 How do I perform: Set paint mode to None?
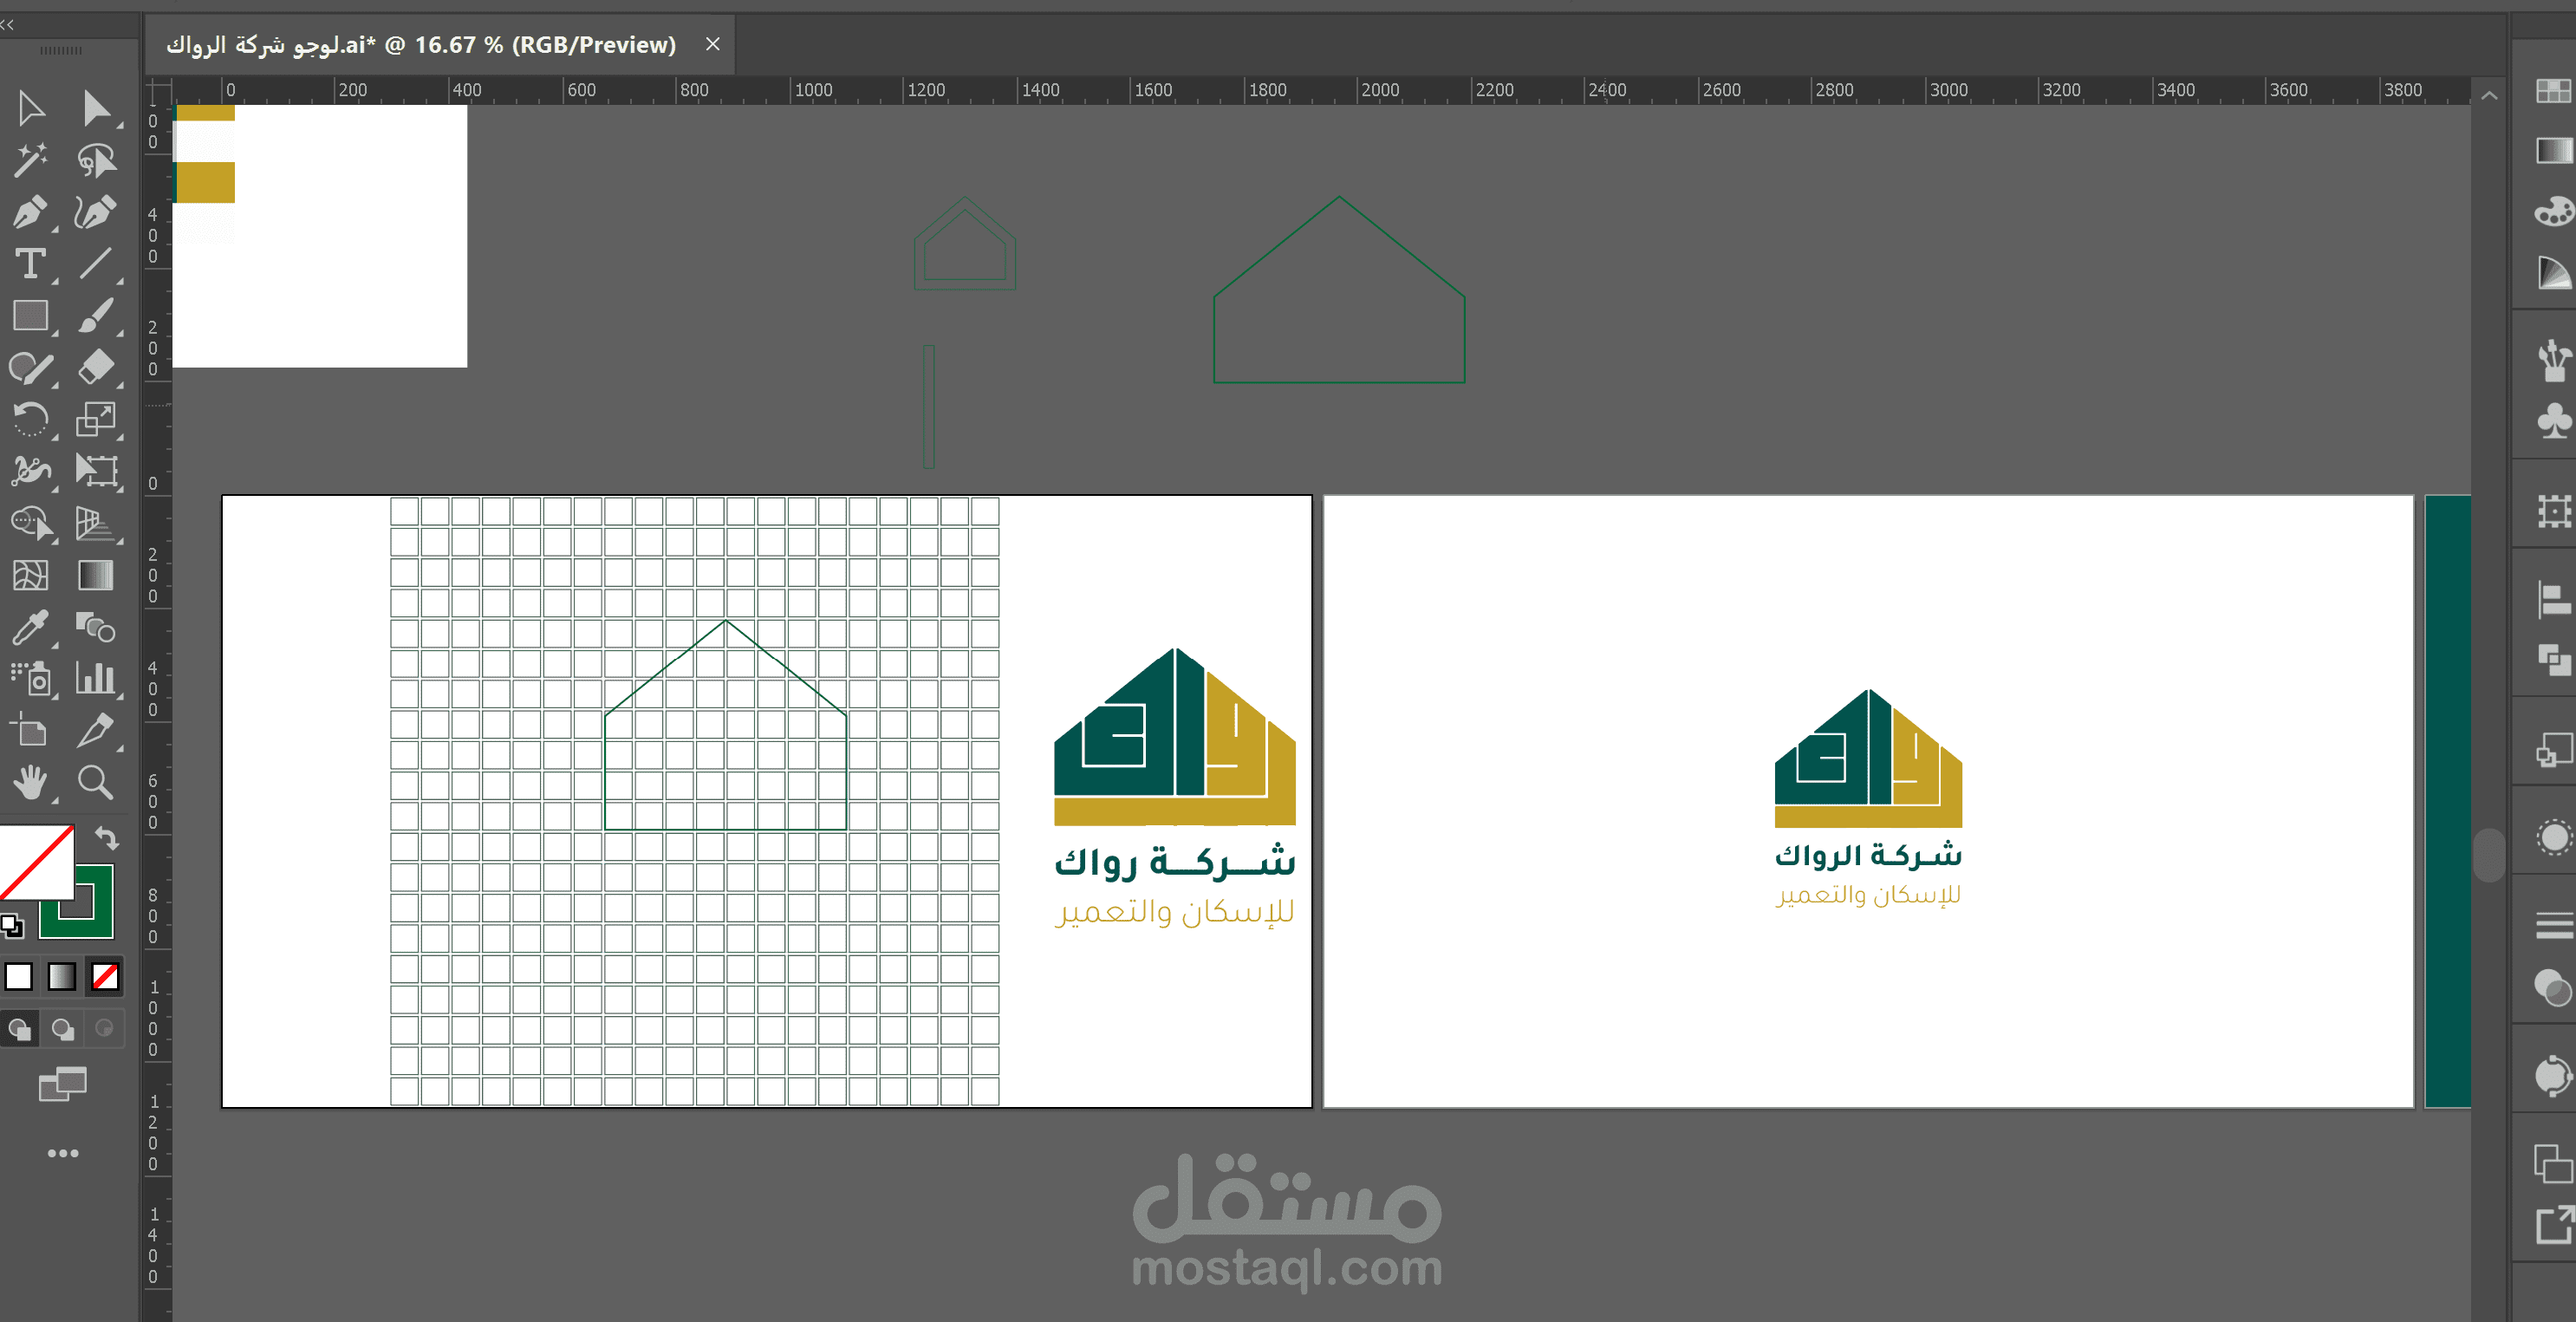point(104,976)
